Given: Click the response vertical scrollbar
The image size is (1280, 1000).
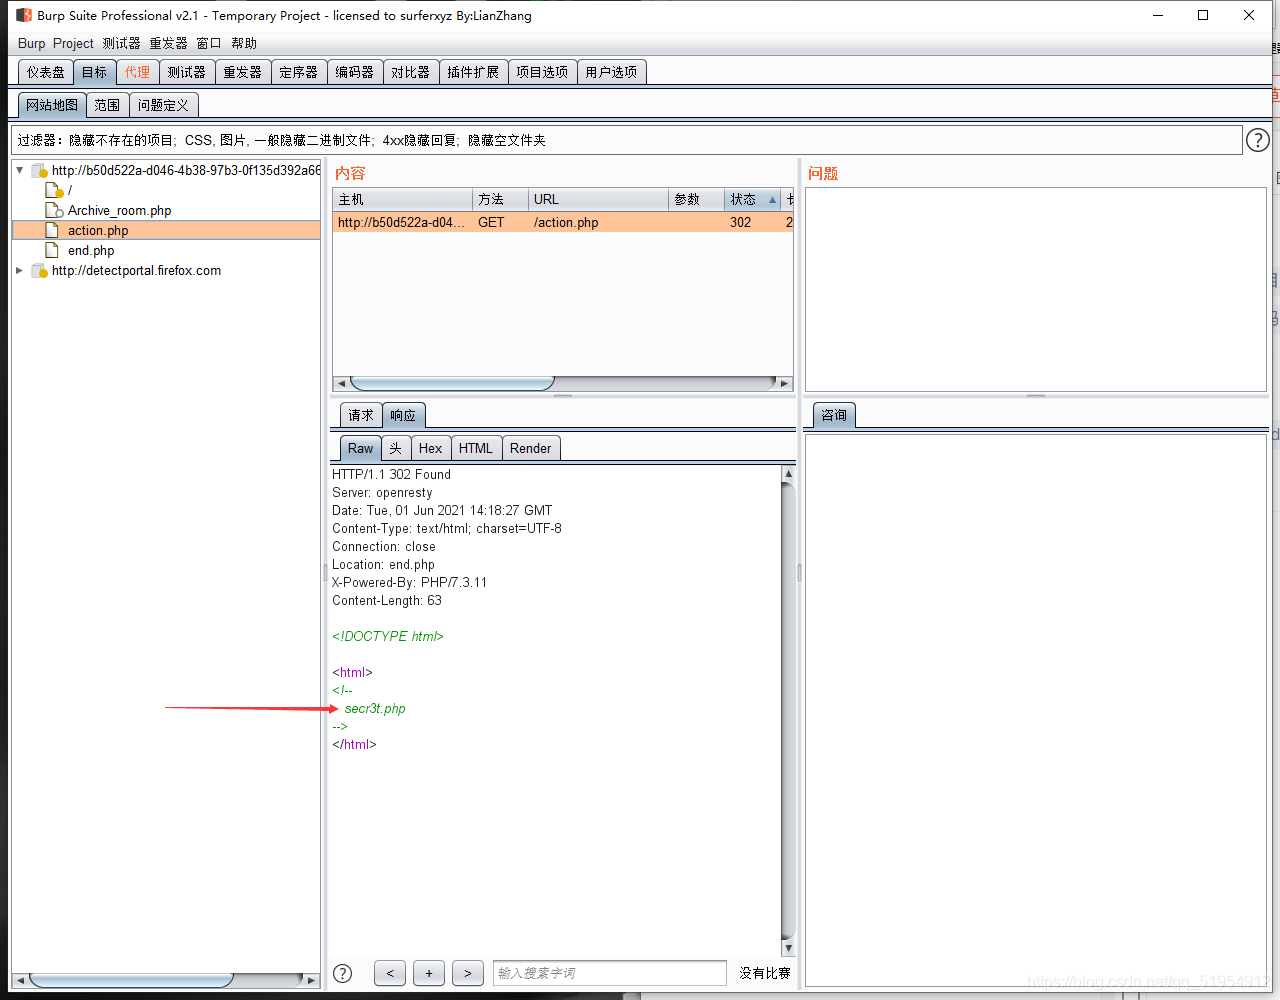Looking at the screenshot, I should pos(788,710).
